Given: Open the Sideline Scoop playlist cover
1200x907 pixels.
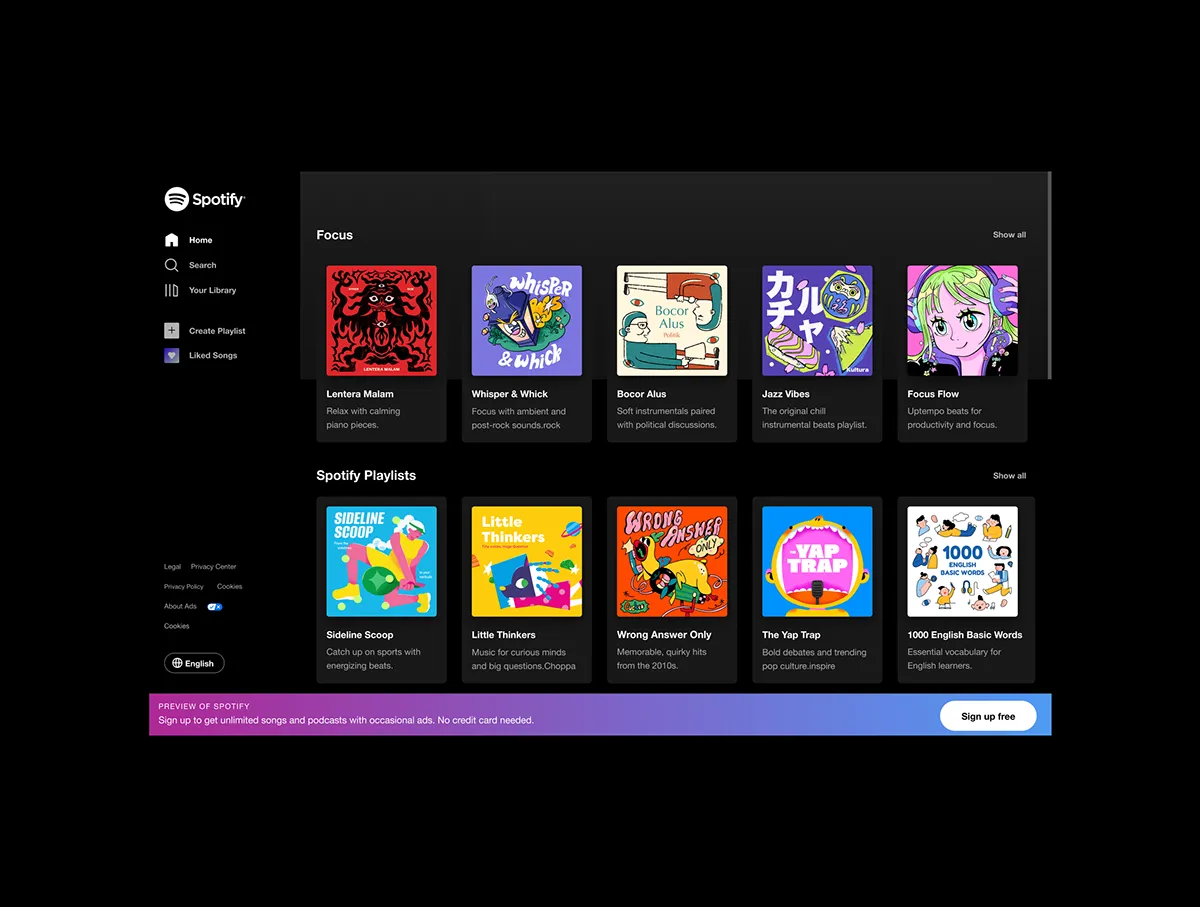Looking at the screenshot, I should [x=382, y=561].
